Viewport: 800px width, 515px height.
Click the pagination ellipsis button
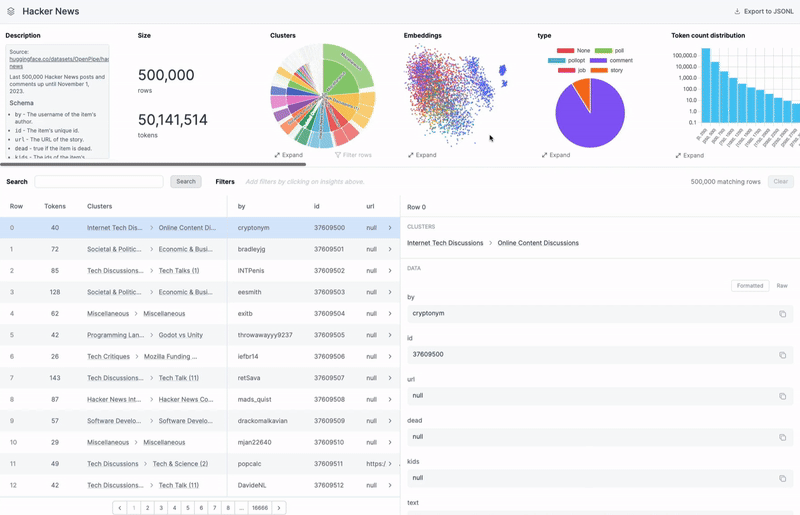(241, 508)
